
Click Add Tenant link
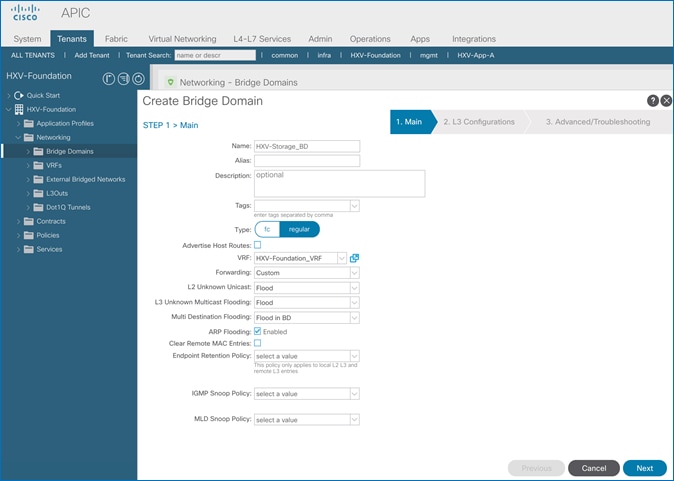(x=92, y=55)
